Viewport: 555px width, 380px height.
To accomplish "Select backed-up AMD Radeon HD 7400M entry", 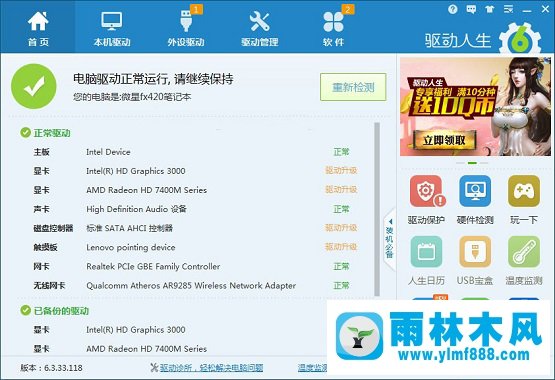I will (x=120, y=349).
